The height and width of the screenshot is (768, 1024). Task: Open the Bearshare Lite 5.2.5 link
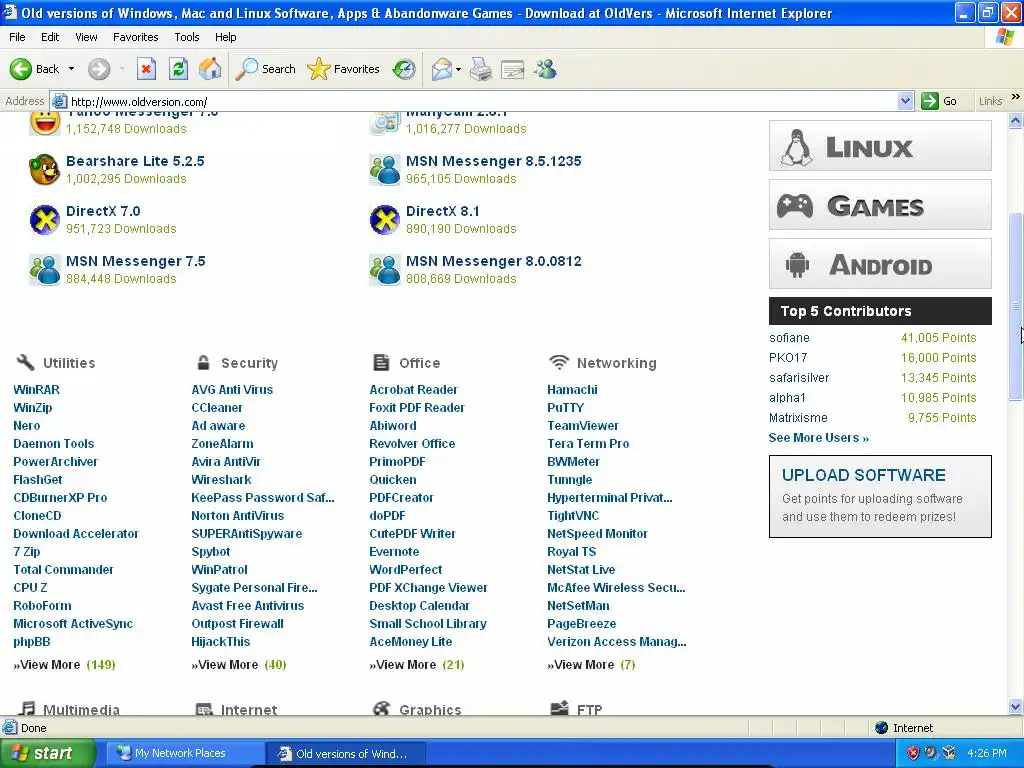coord(135,161)
